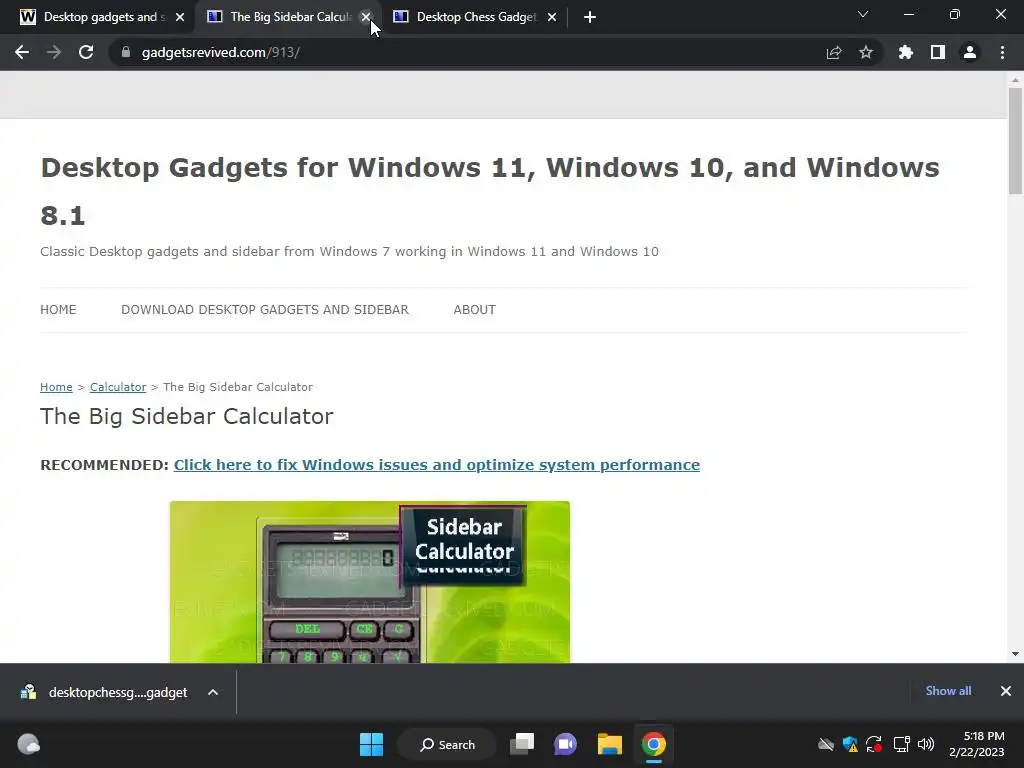Follow the Home breadcrumb link
The image size is (1024, 768).
56,387
